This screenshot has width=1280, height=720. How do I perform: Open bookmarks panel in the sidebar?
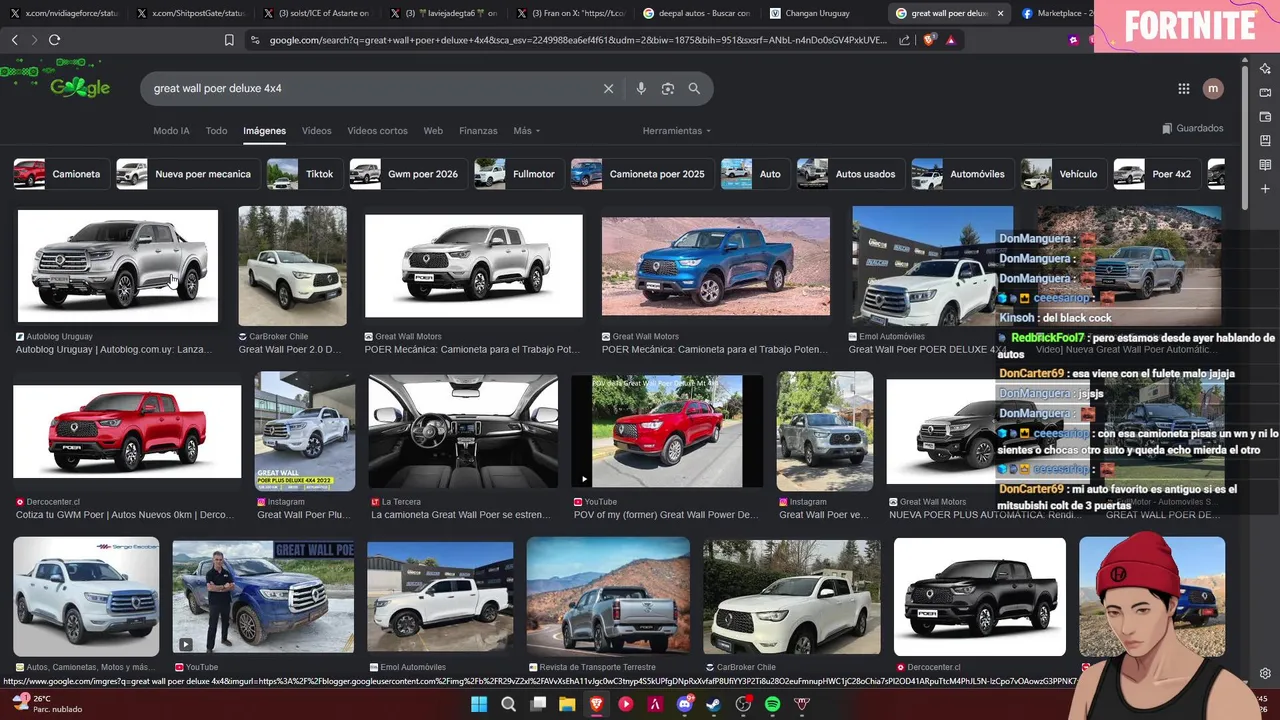pyautogui.click(x=1265, y=140)
